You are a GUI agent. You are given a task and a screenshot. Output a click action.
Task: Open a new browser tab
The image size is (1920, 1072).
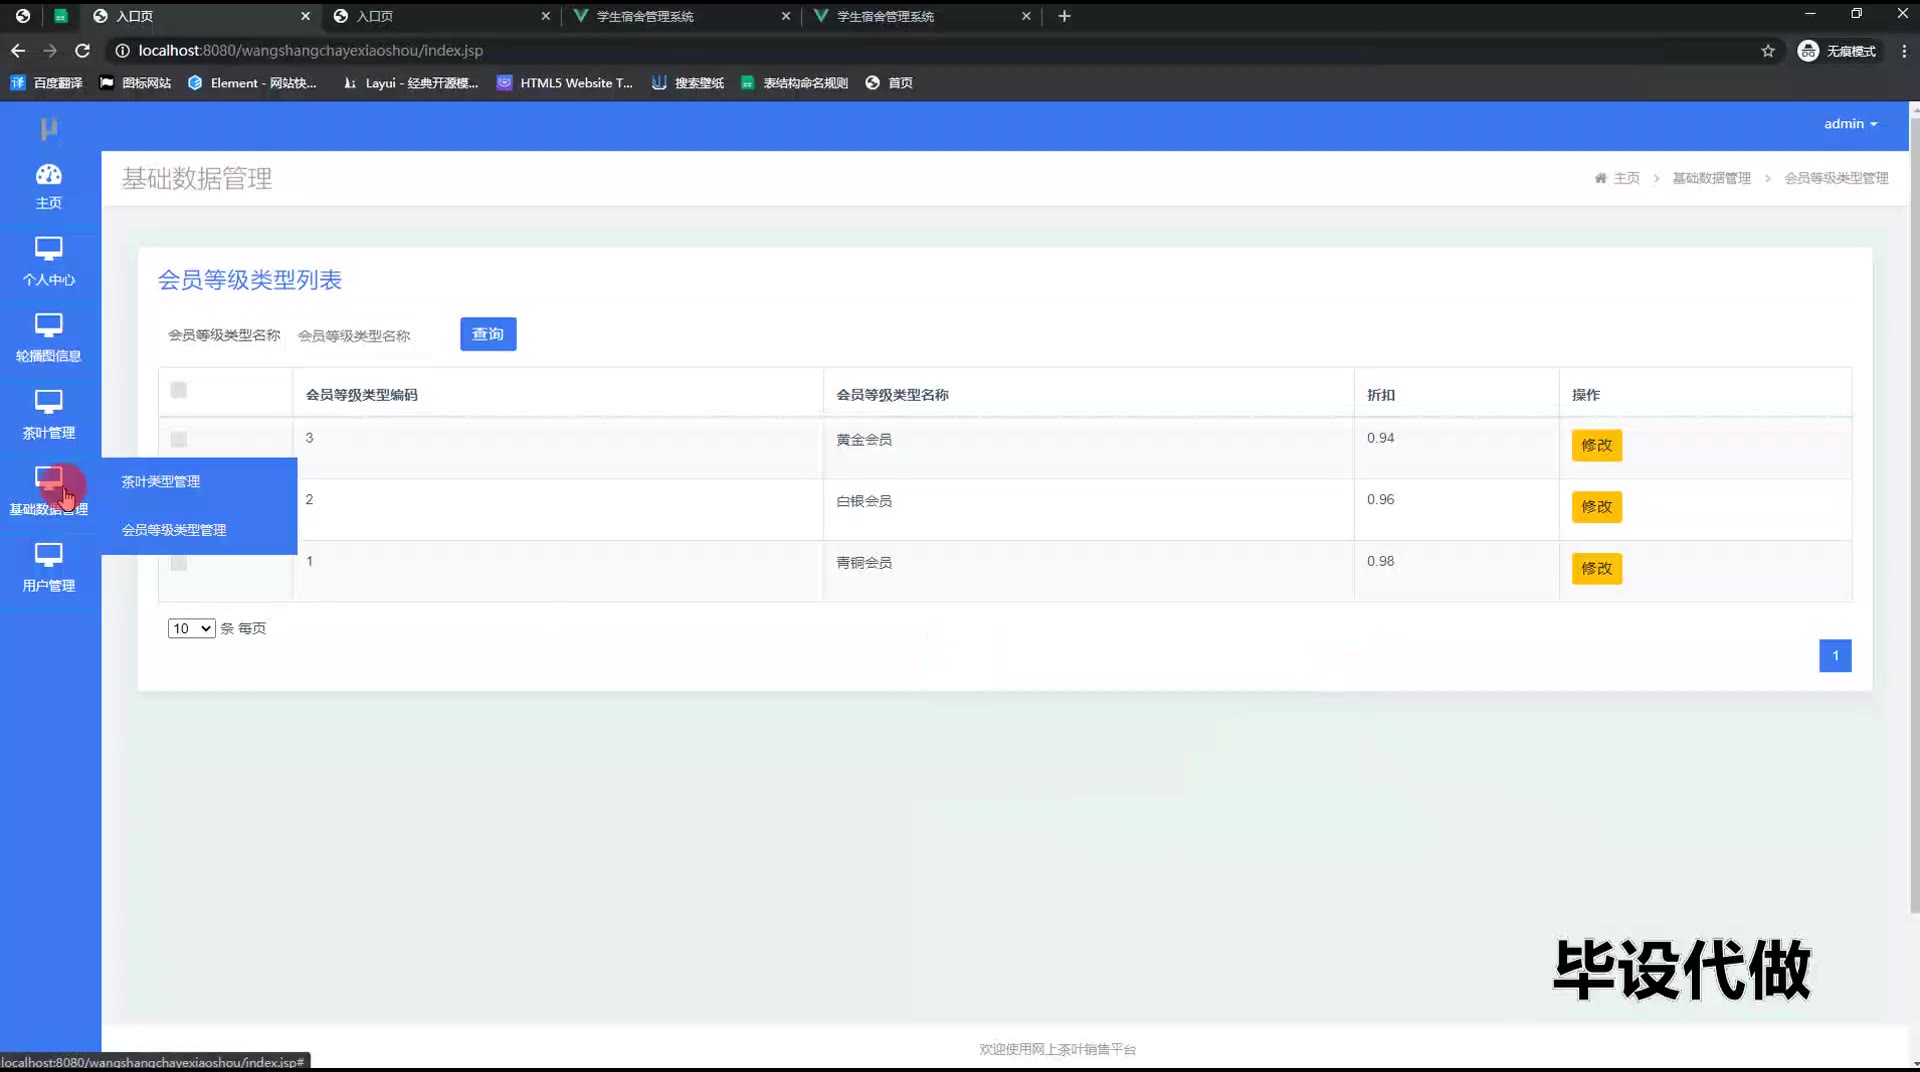(x=1064, y=16)
